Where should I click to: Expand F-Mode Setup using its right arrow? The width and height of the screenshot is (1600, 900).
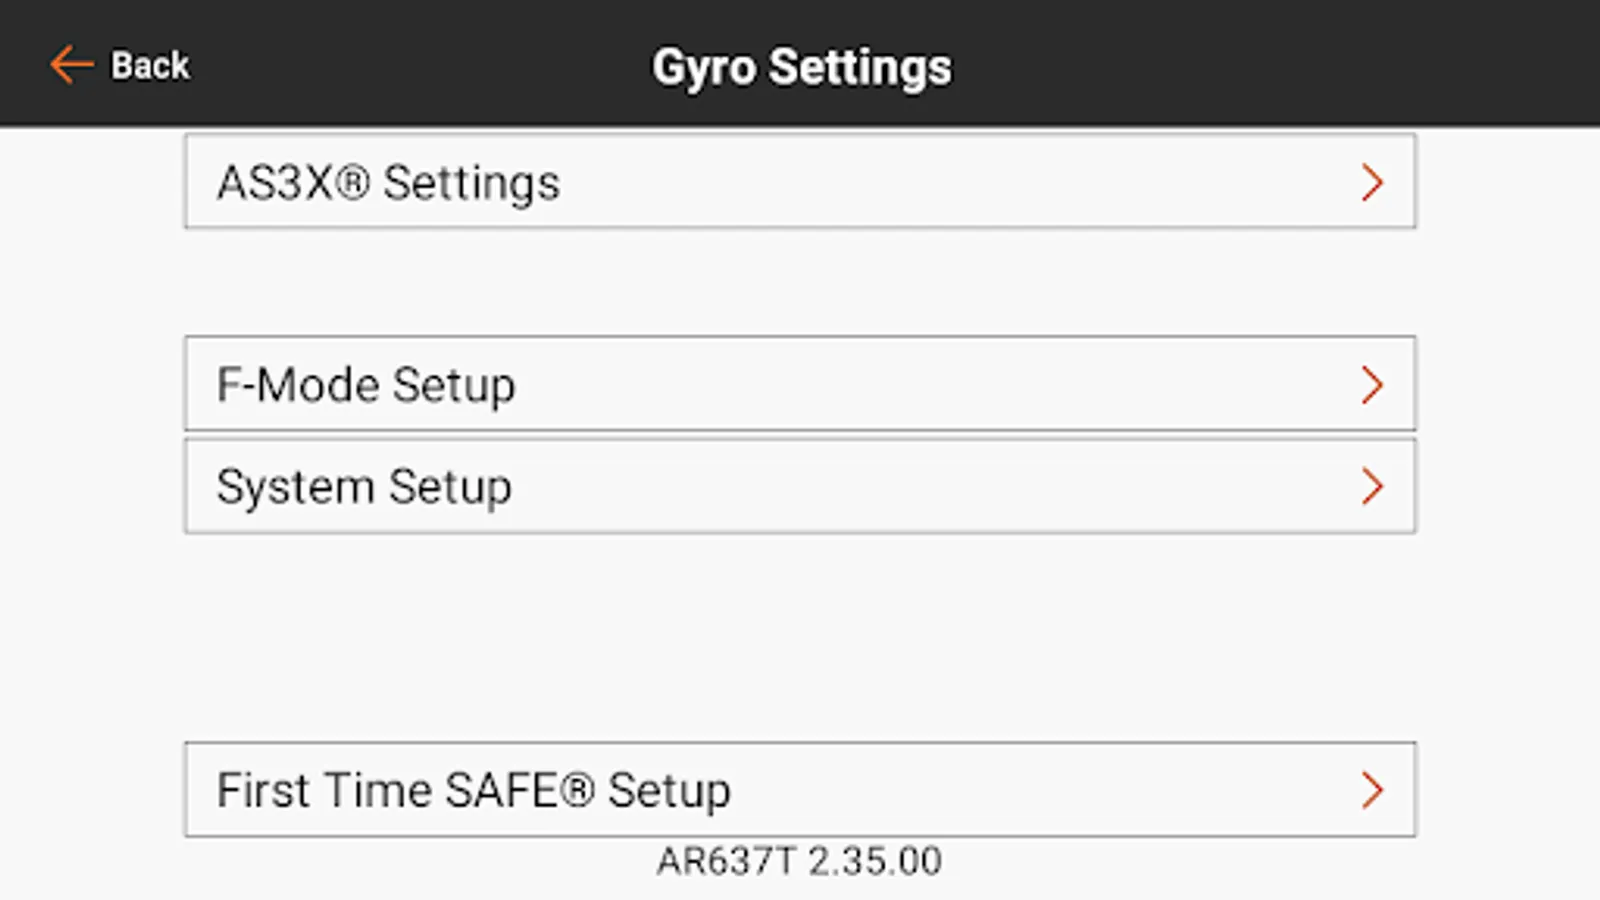coord(1372,385)
